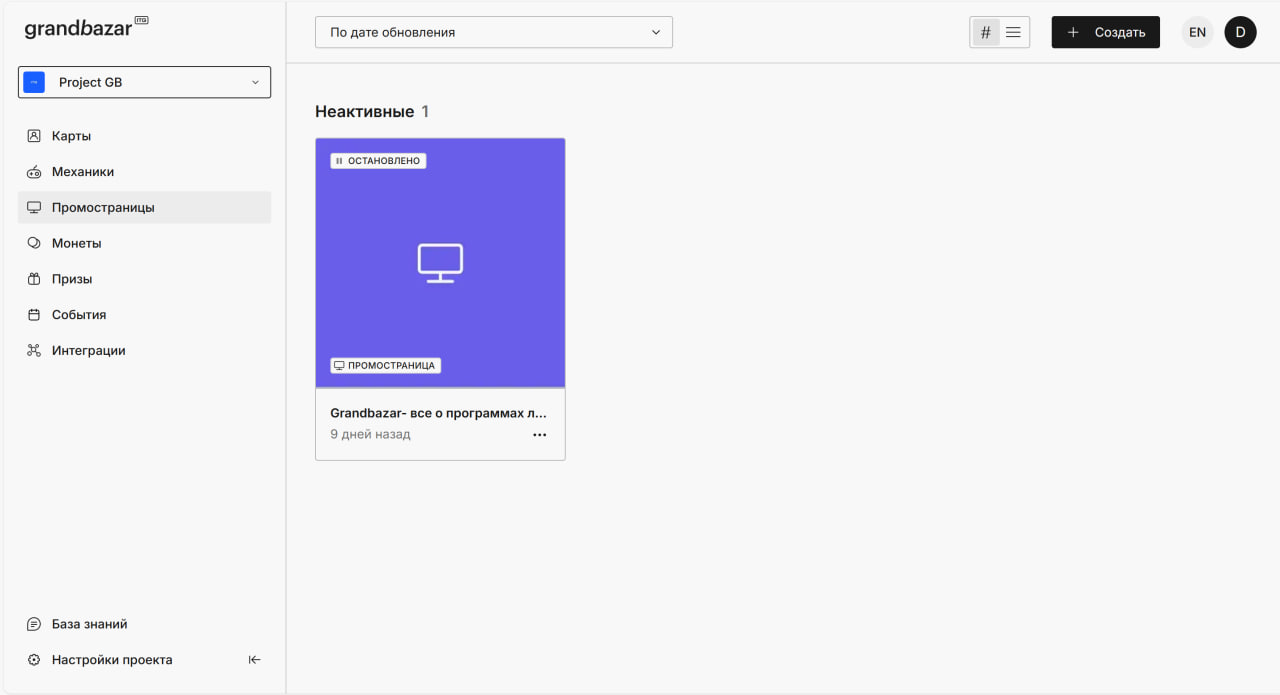Click the Механики gamepad icon
Image resolution: width=1280 pixels, height=695 pixels.
coord(34,172)
